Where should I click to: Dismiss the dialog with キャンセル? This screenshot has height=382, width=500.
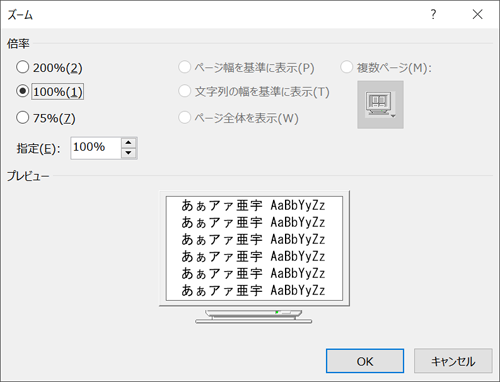453,361
